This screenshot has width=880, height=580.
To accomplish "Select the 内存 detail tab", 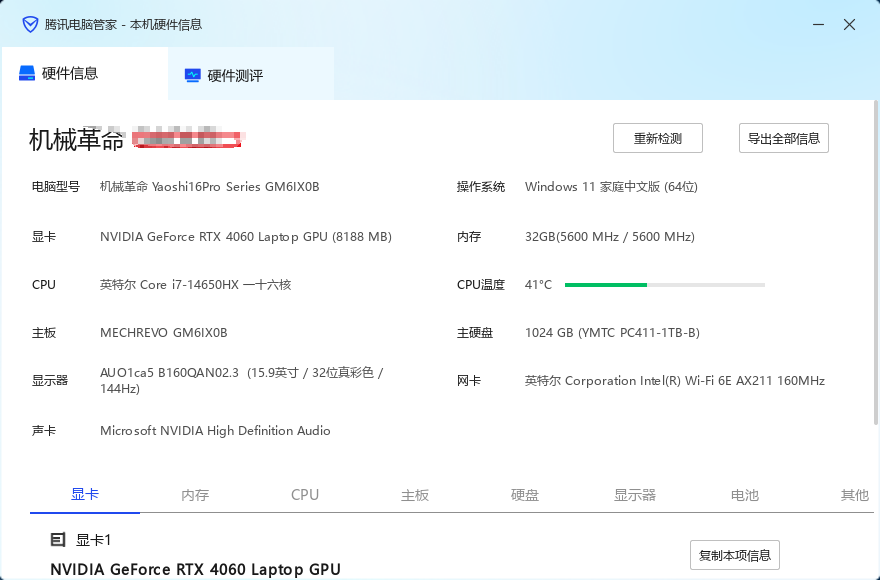I will pyautogui.click(x=195, y=495).
